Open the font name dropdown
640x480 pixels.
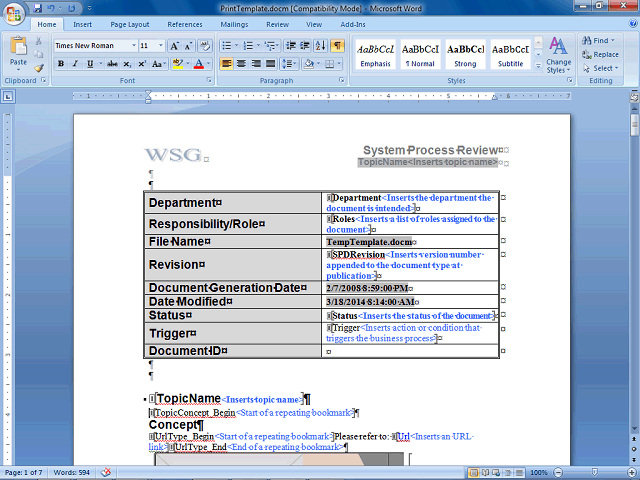133,45
